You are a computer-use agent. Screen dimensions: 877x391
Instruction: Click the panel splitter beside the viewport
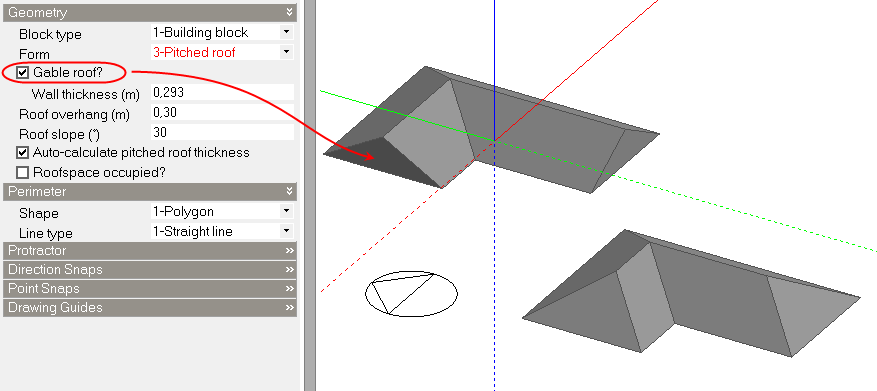[x=310, y=195]
